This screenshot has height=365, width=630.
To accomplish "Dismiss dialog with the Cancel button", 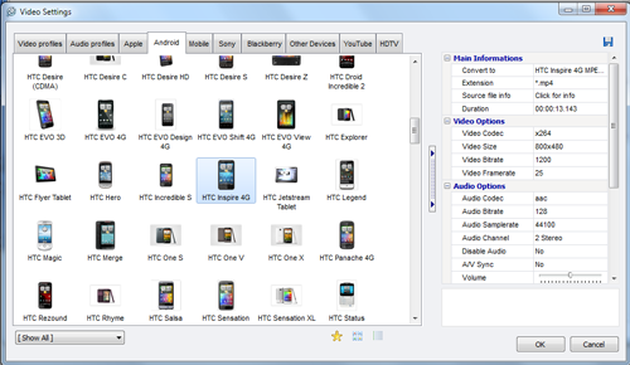I will click(594, 344).
